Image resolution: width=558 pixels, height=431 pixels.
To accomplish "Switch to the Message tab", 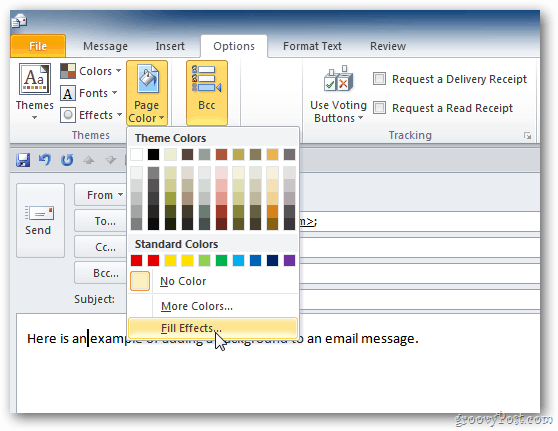I will (x=105, y=46).
